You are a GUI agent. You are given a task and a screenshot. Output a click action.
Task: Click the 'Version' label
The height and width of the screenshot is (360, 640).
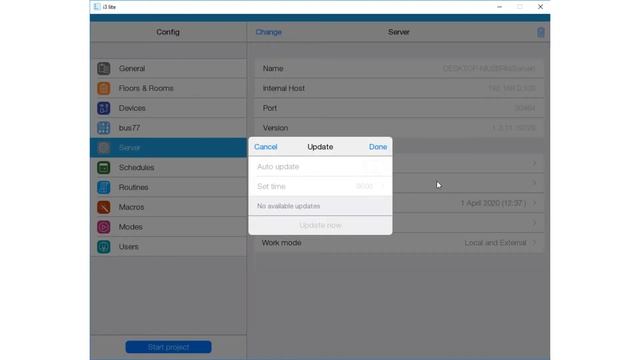[276, 128]
